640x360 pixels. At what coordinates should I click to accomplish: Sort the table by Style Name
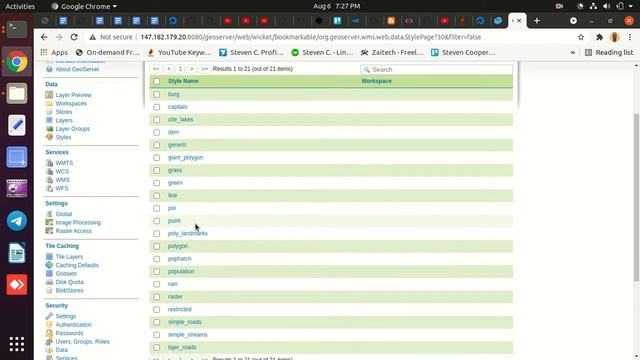pyautogui.click(x=183, y=81)
